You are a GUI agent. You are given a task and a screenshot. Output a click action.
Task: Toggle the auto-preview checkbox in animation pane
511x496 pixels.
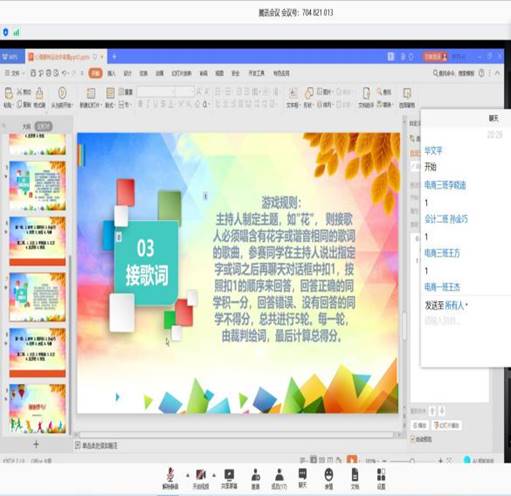(x=412, y=439)
